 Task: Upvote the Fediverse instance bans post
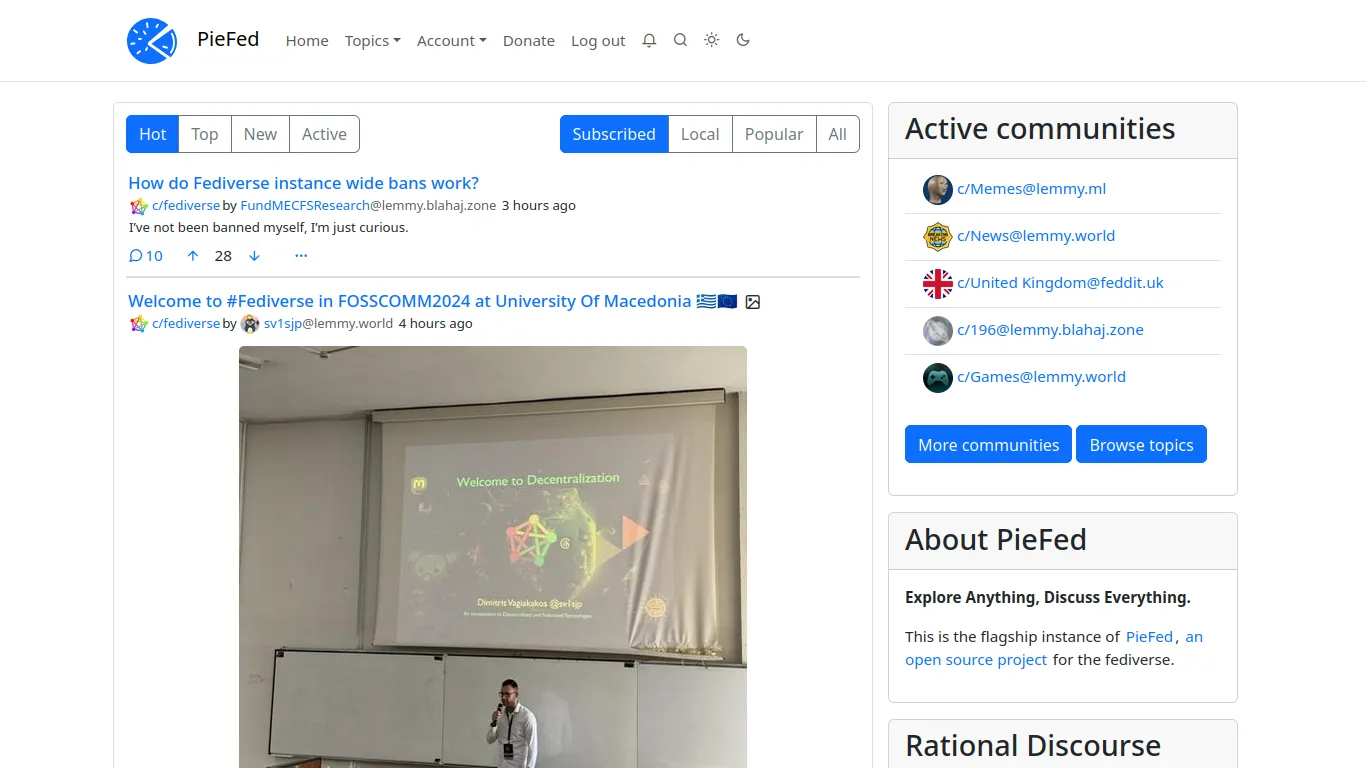192,256
